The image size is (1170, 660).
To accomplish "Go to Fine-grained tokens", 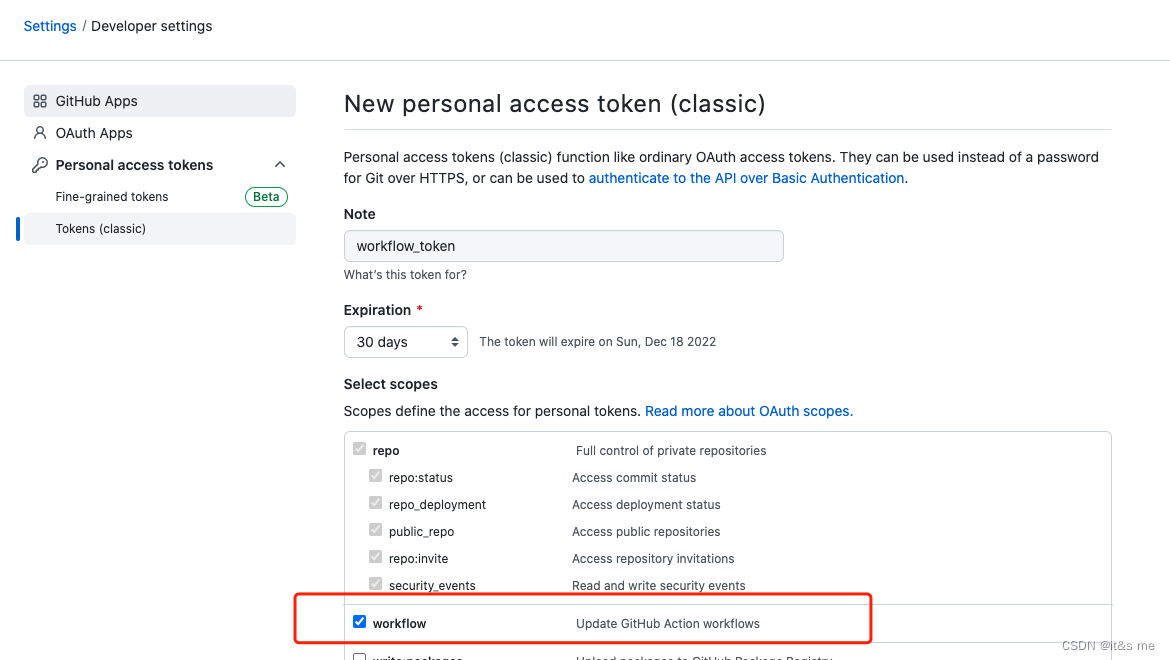I will tap(112, 197).
